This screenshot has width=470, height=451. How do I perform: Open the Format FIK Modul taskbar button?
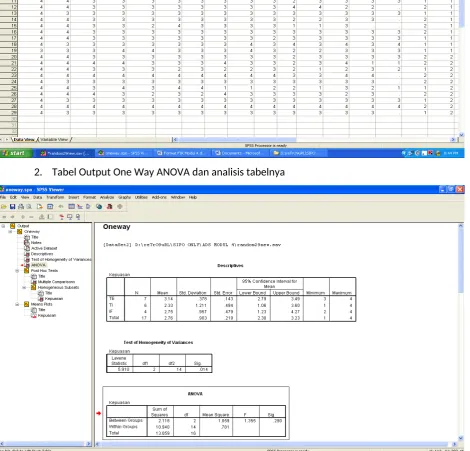[182, 153]
